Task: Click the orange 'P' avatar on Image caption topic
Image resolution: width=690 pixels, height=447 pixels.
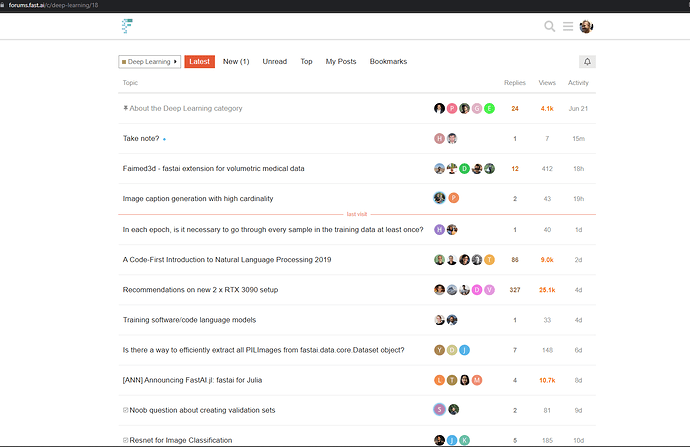Action: click(453, 198)
